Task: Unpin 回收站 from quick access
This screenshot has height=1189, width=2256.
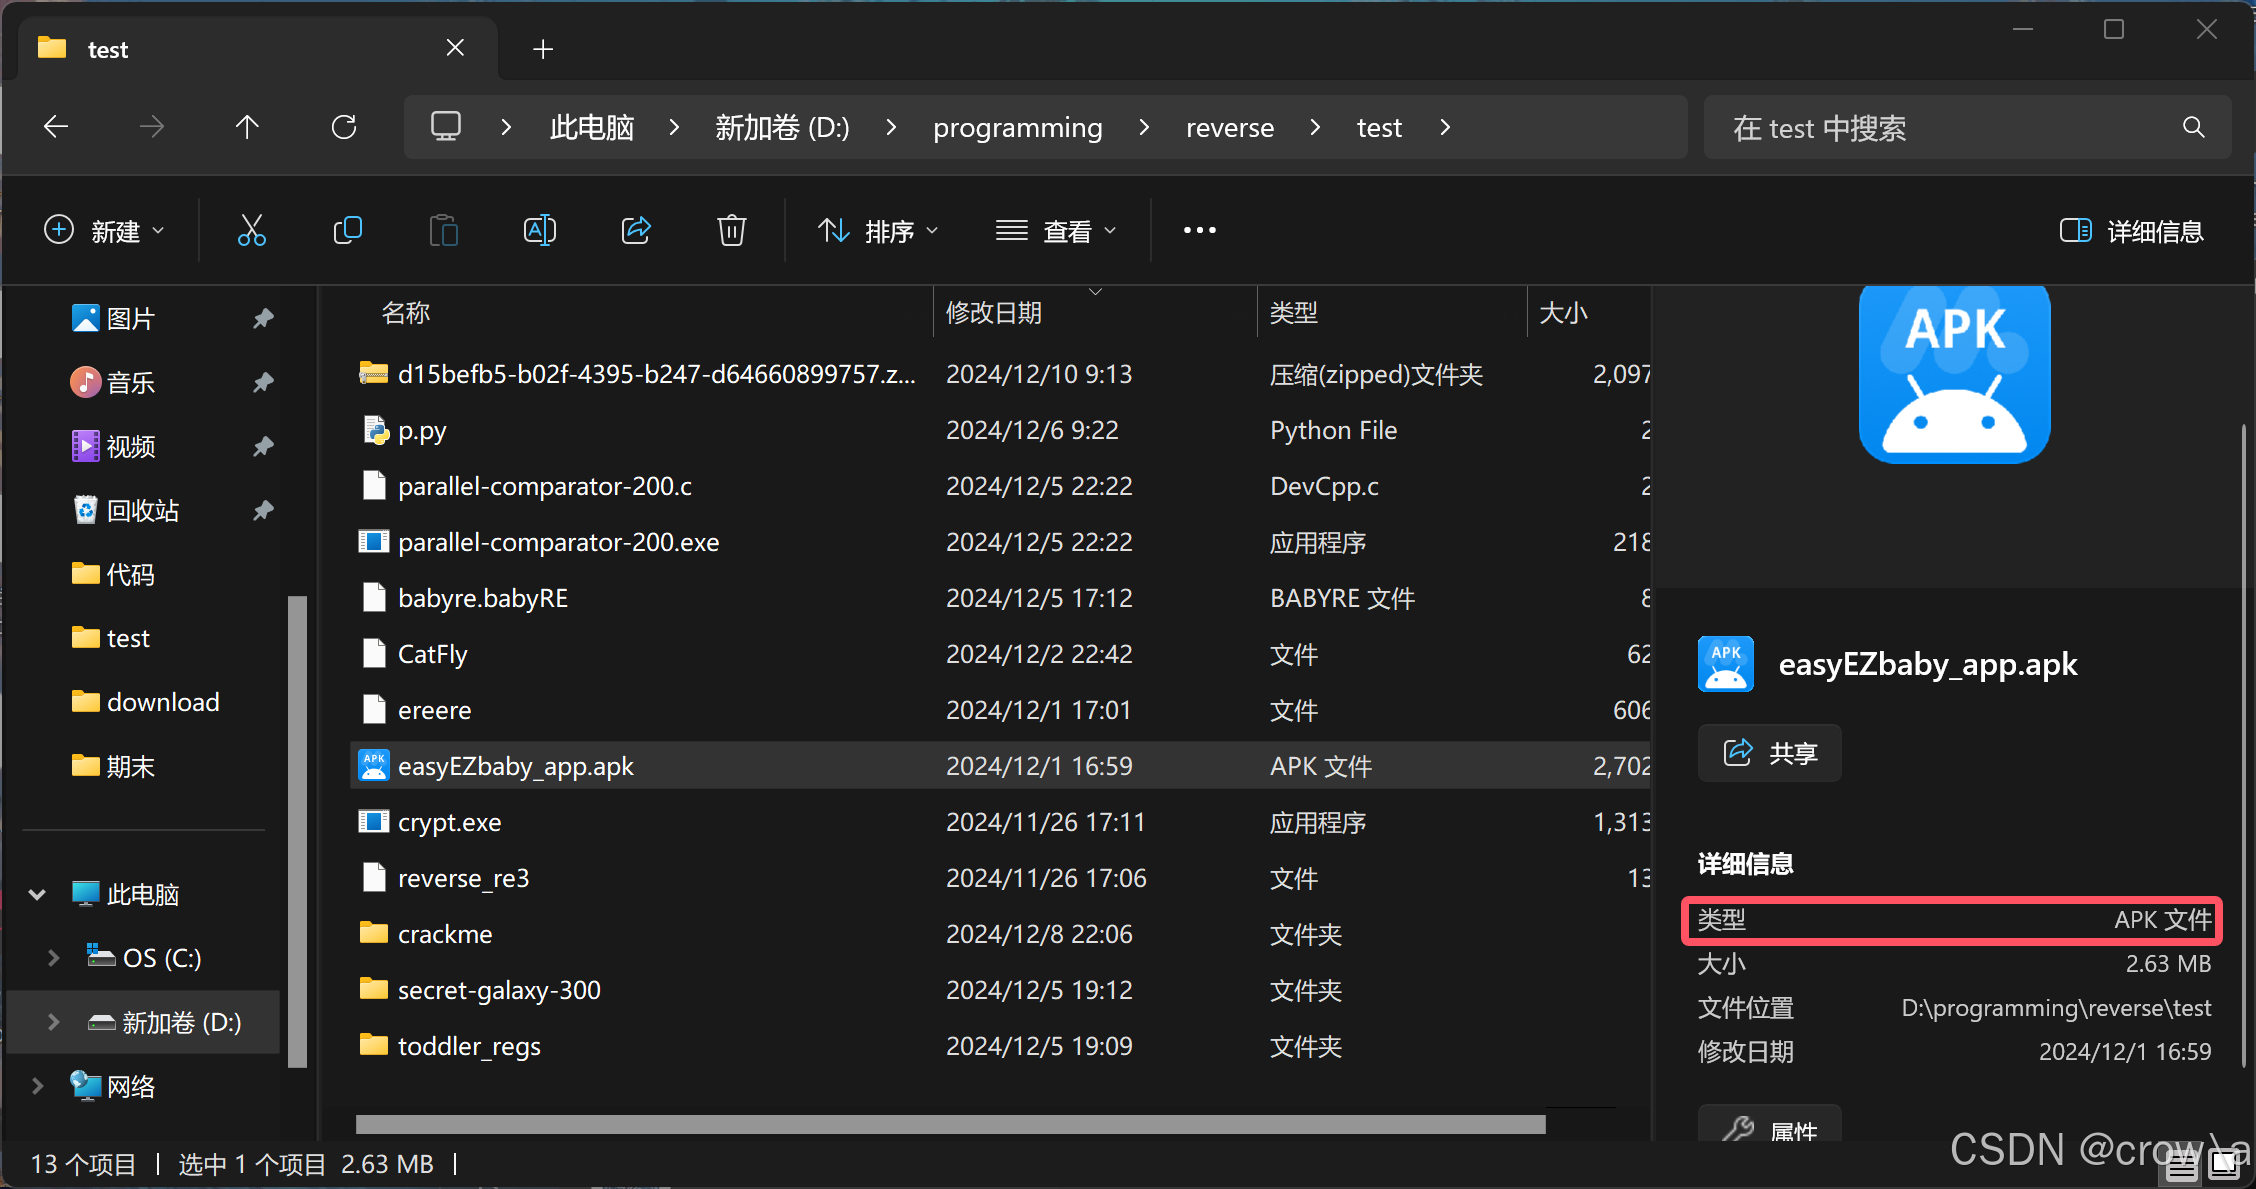Action: [x=263, y=510]
